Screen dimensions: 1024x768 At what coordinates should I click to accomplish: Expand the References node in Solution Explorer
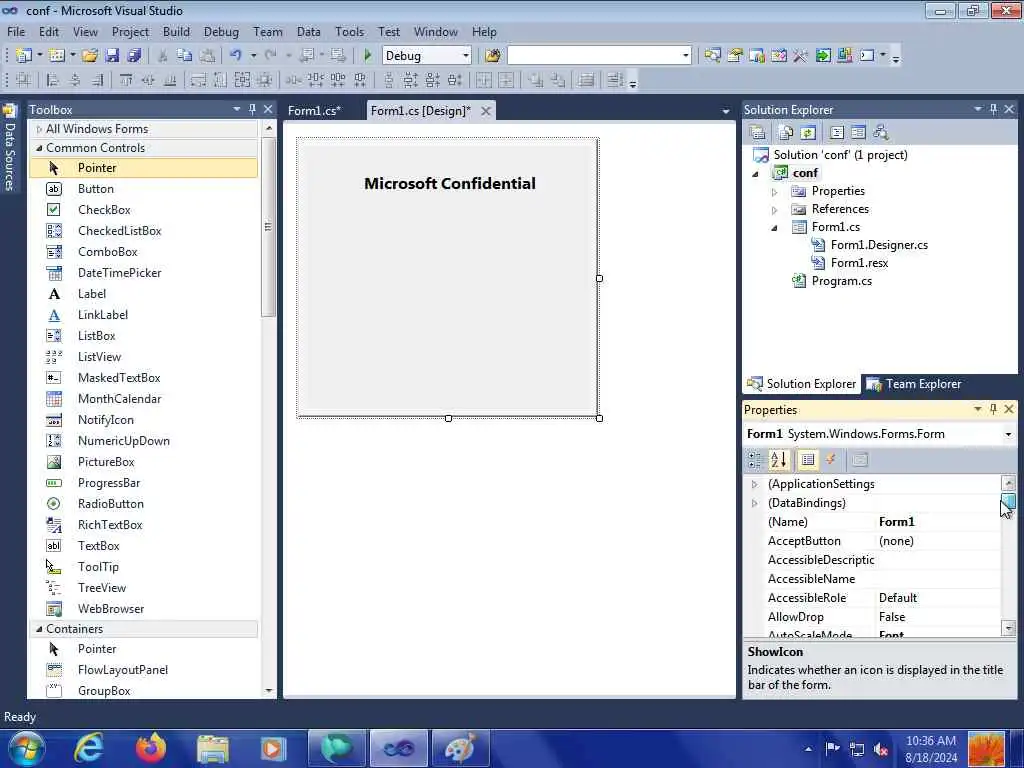pos(775,210)
